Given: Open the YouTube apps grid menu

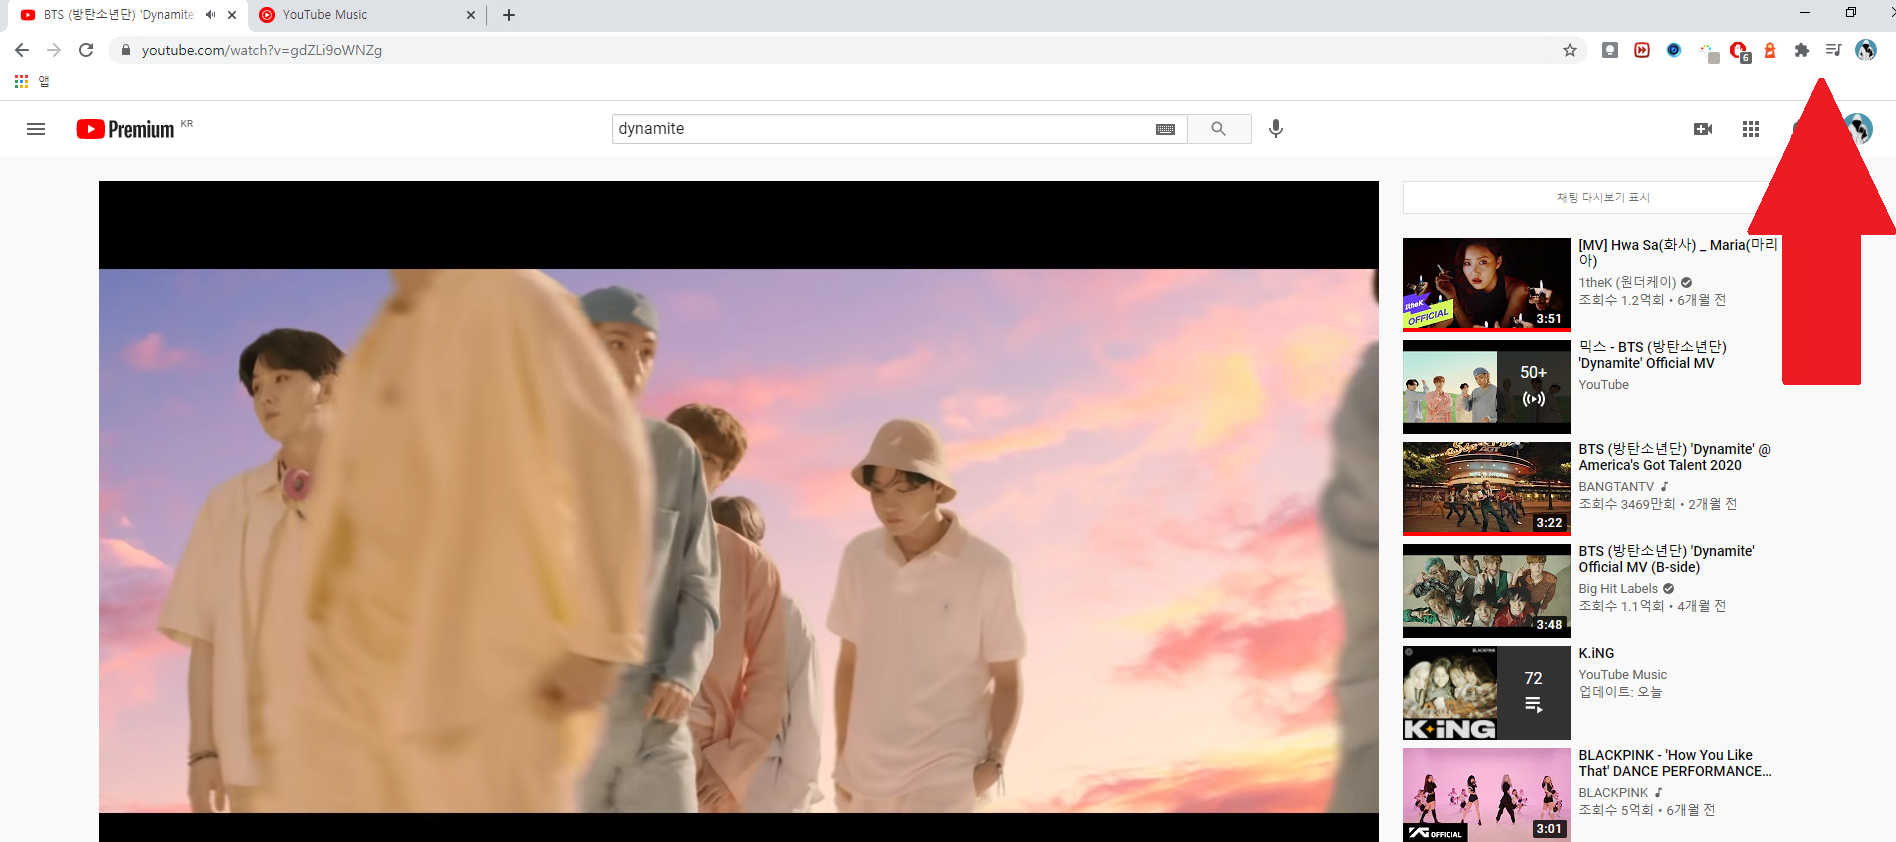Looking at the screenshot, I should point(1751,129).
